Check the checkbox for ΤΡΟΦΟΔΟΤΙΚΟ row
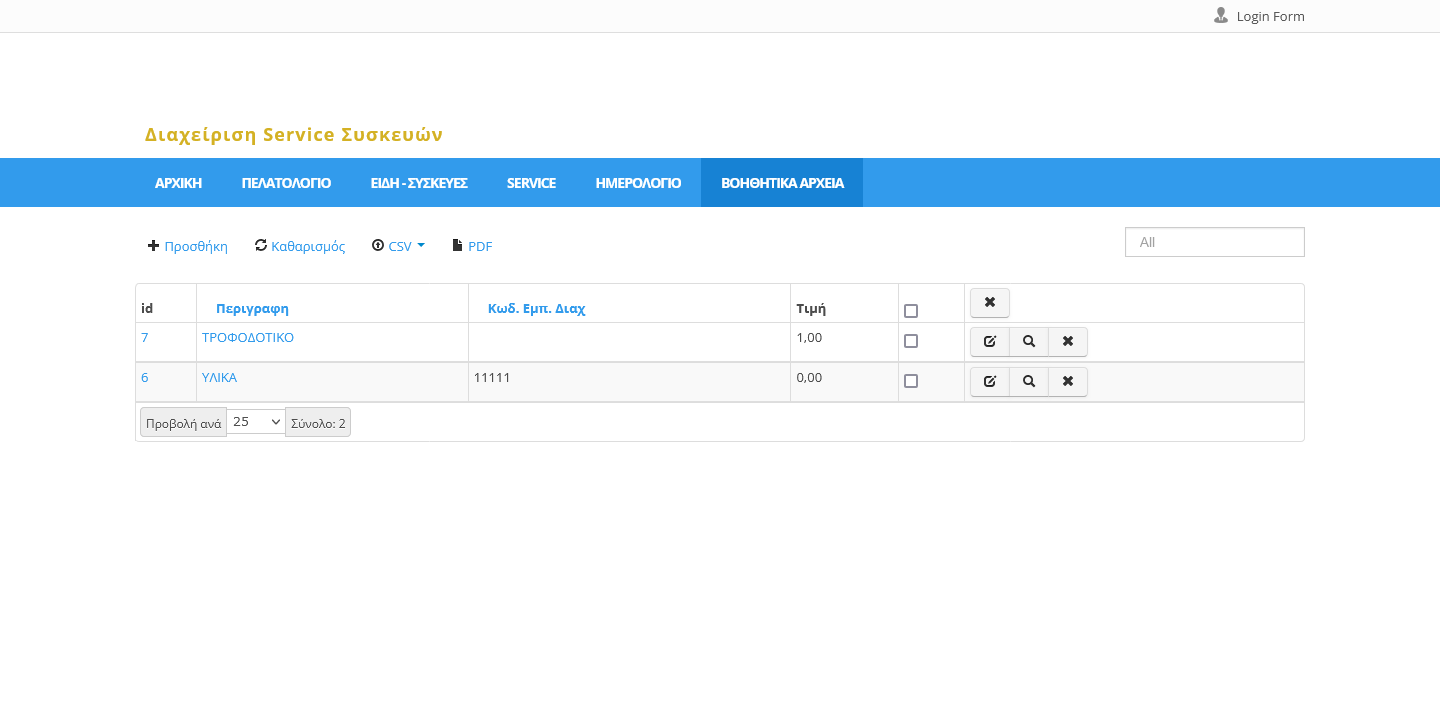The height and width of the screenshot is (719, 1440). (x=911, y=341)
